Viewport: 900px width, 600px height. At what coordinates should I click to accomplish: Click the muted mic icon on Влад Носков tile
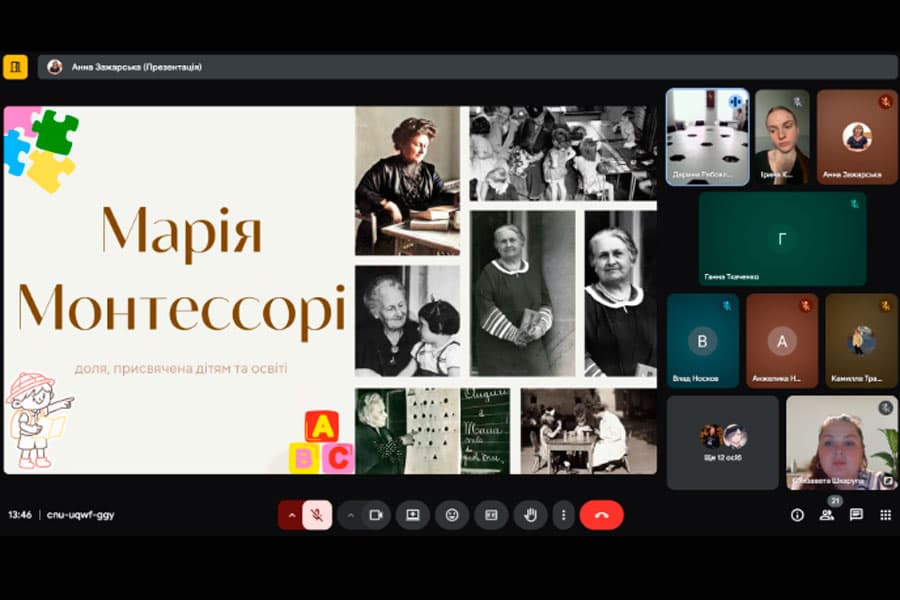click(x=727, y=305)
